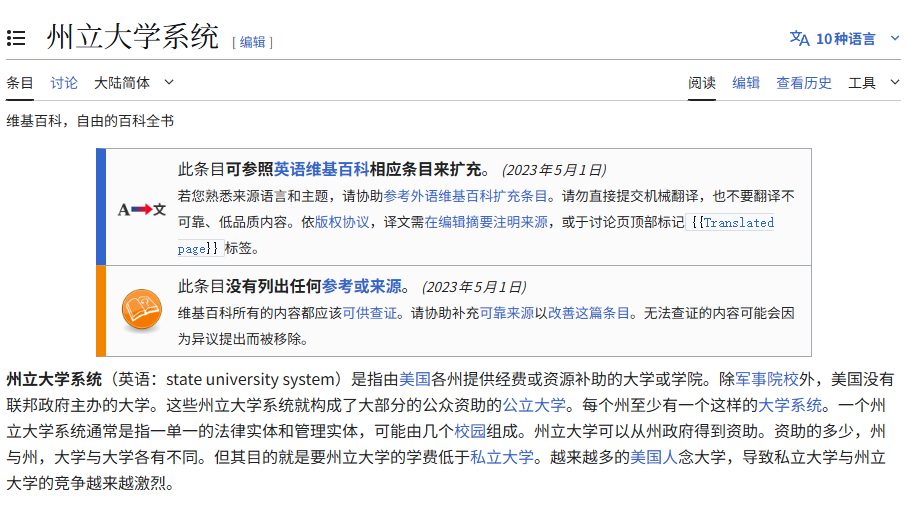Image resolution: width=910 pixels, height=508 pixels.
Task: Open the 英语维基百科 link
Action: [x=321, y=170]
